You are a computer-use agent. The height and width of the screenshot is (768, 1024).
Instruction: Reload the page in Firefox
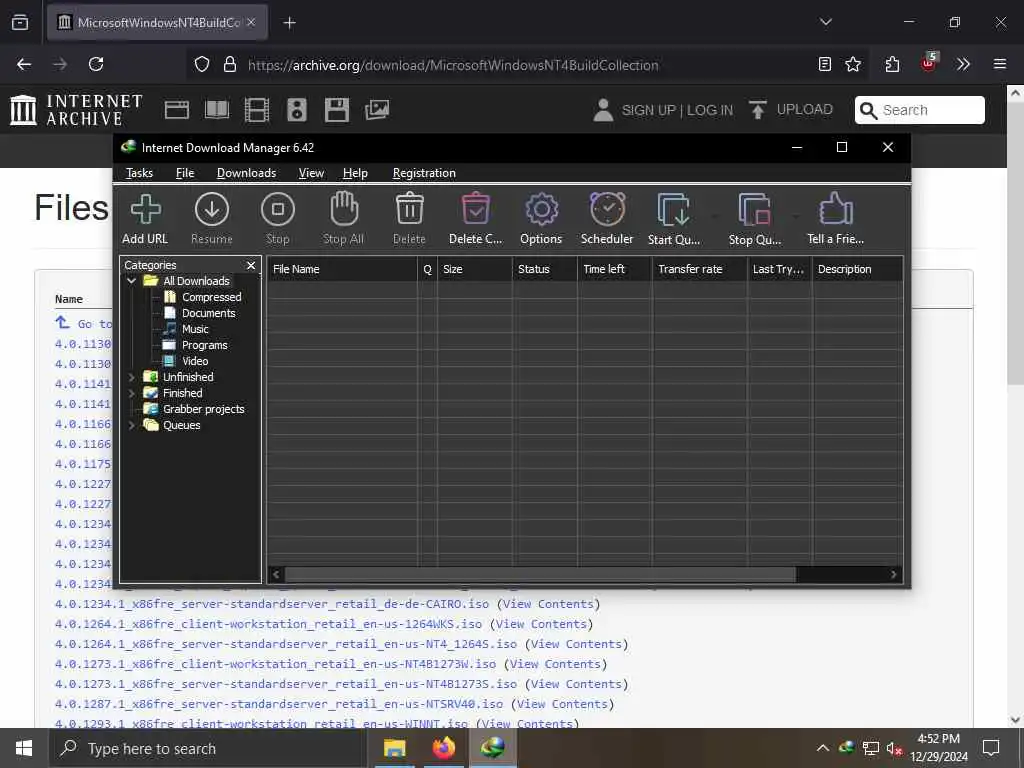[x=96, y=64]
